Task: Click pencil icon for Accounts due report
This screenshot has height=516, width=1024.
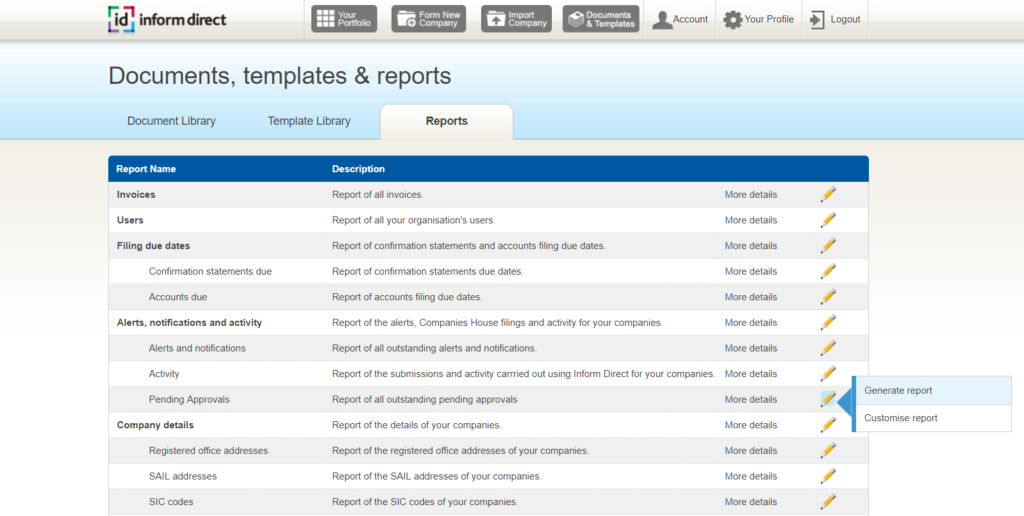Action: (x=828, y=297)
